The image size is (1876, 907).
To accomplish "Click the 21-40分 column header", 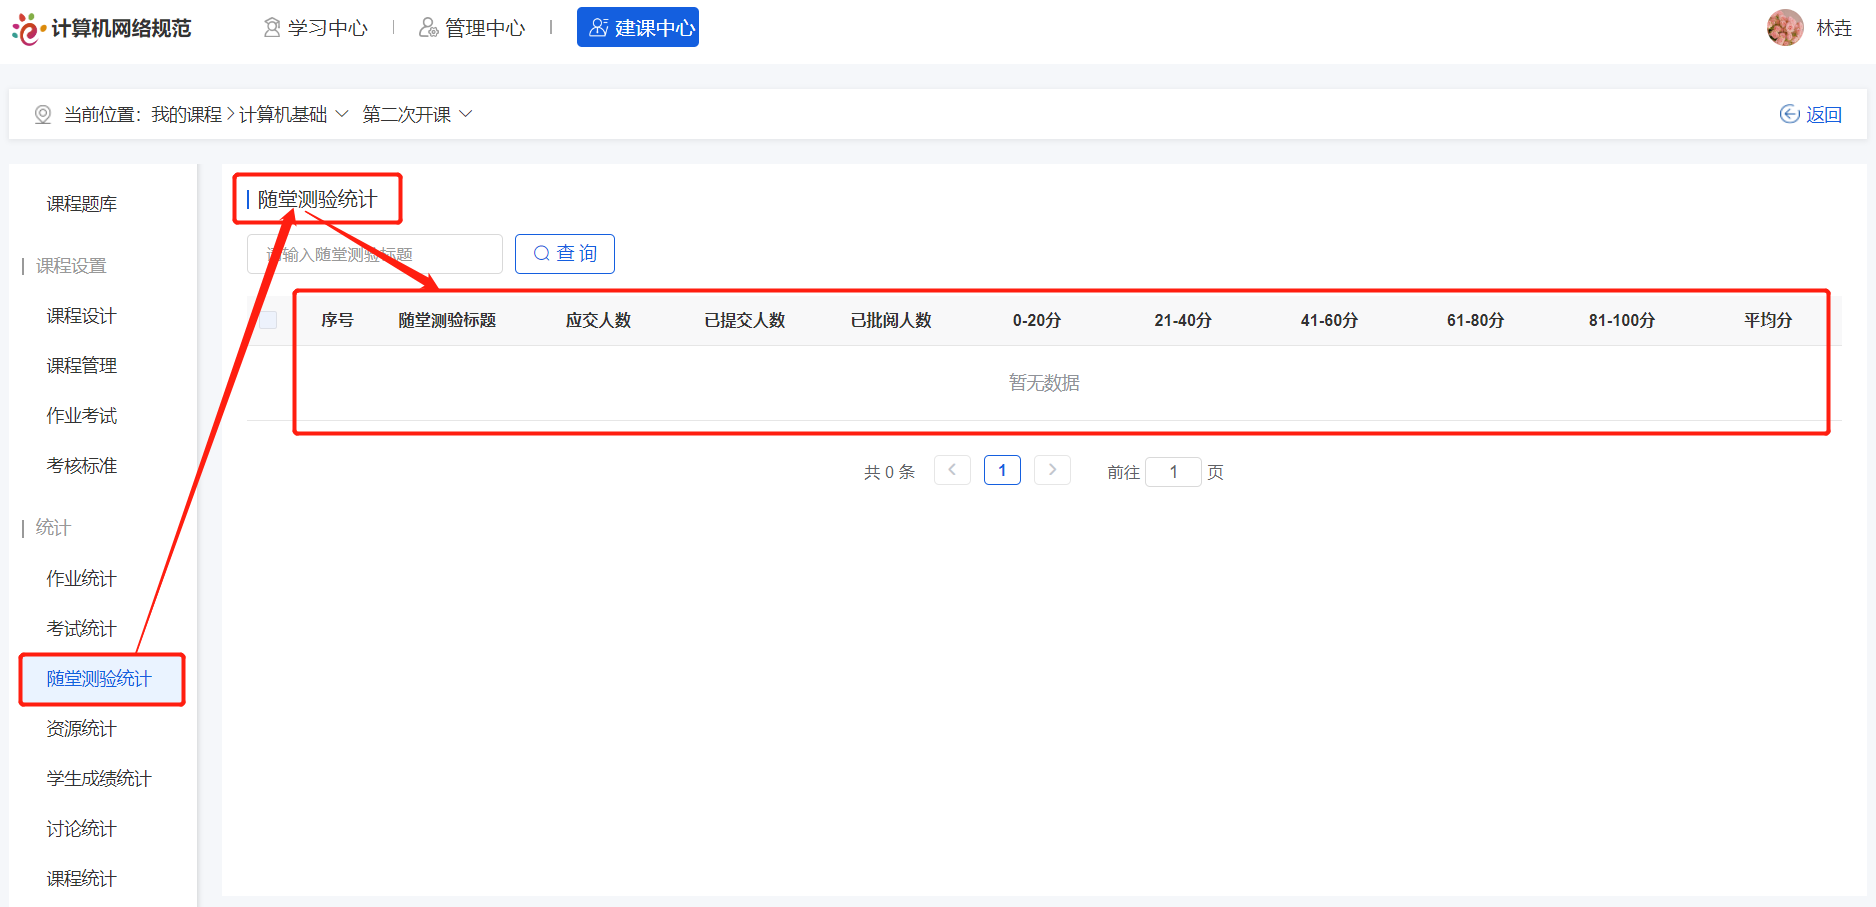I will [1183, 320].
